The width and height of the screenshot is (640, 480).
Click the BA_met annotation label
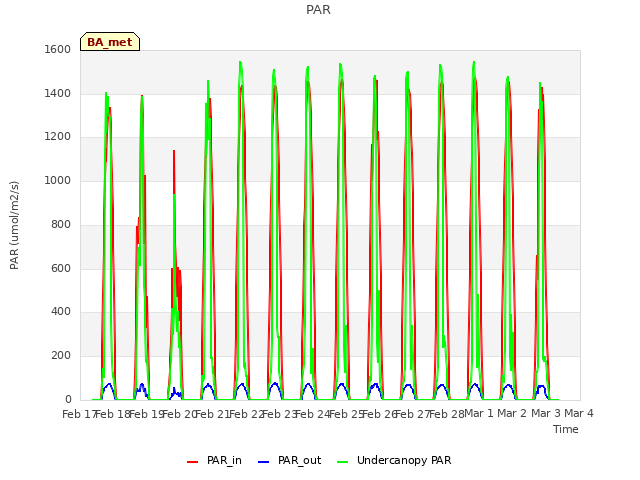pyautogui.click(x=110, y=42)
